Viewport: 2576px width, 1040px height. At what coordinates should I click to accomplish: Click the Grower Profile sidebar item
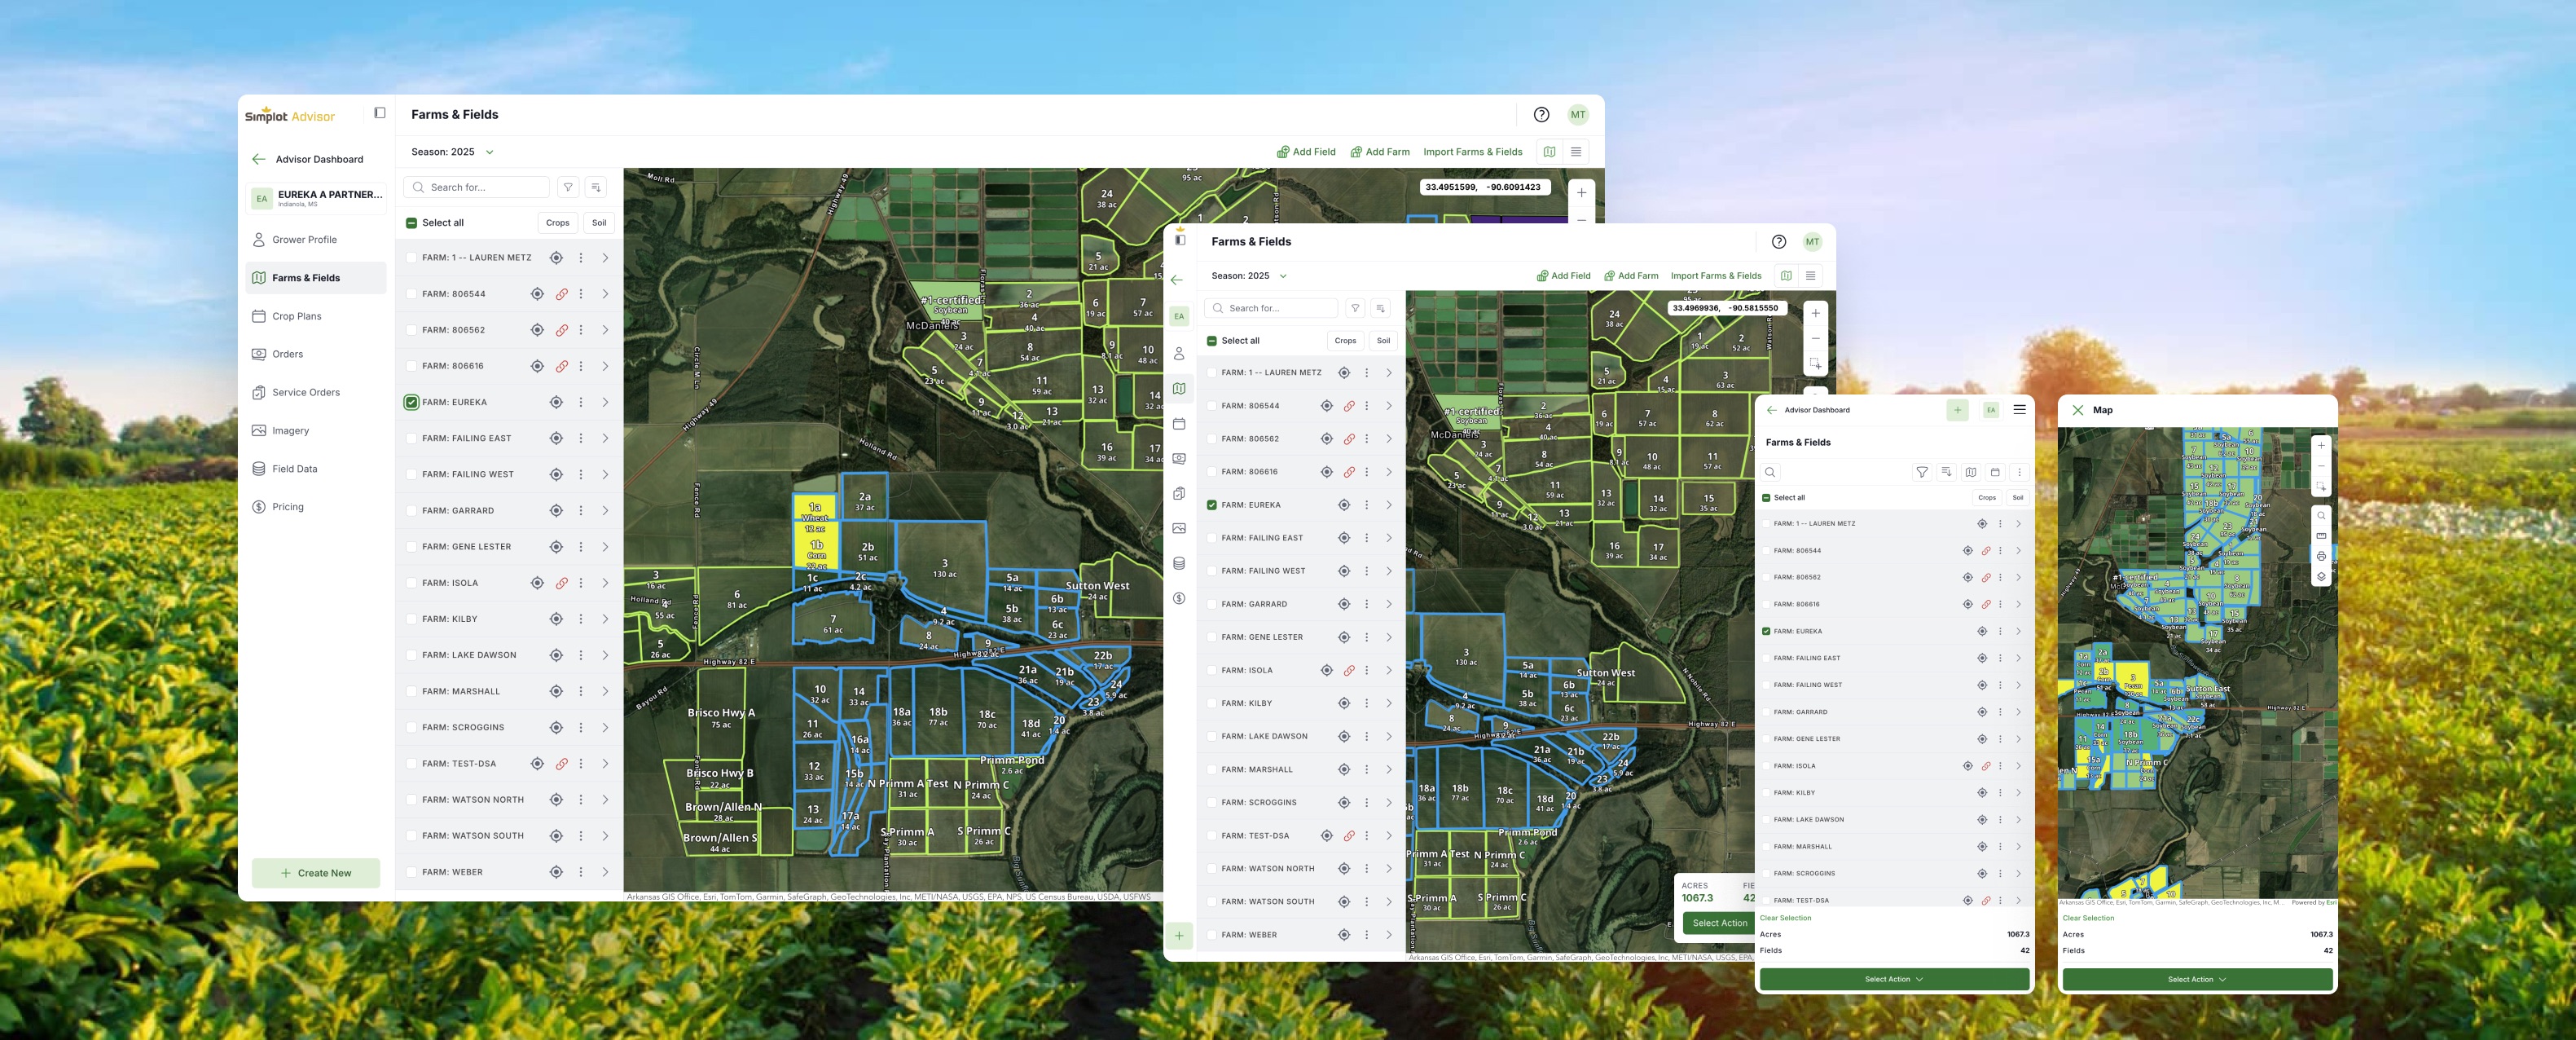point(304,240)
